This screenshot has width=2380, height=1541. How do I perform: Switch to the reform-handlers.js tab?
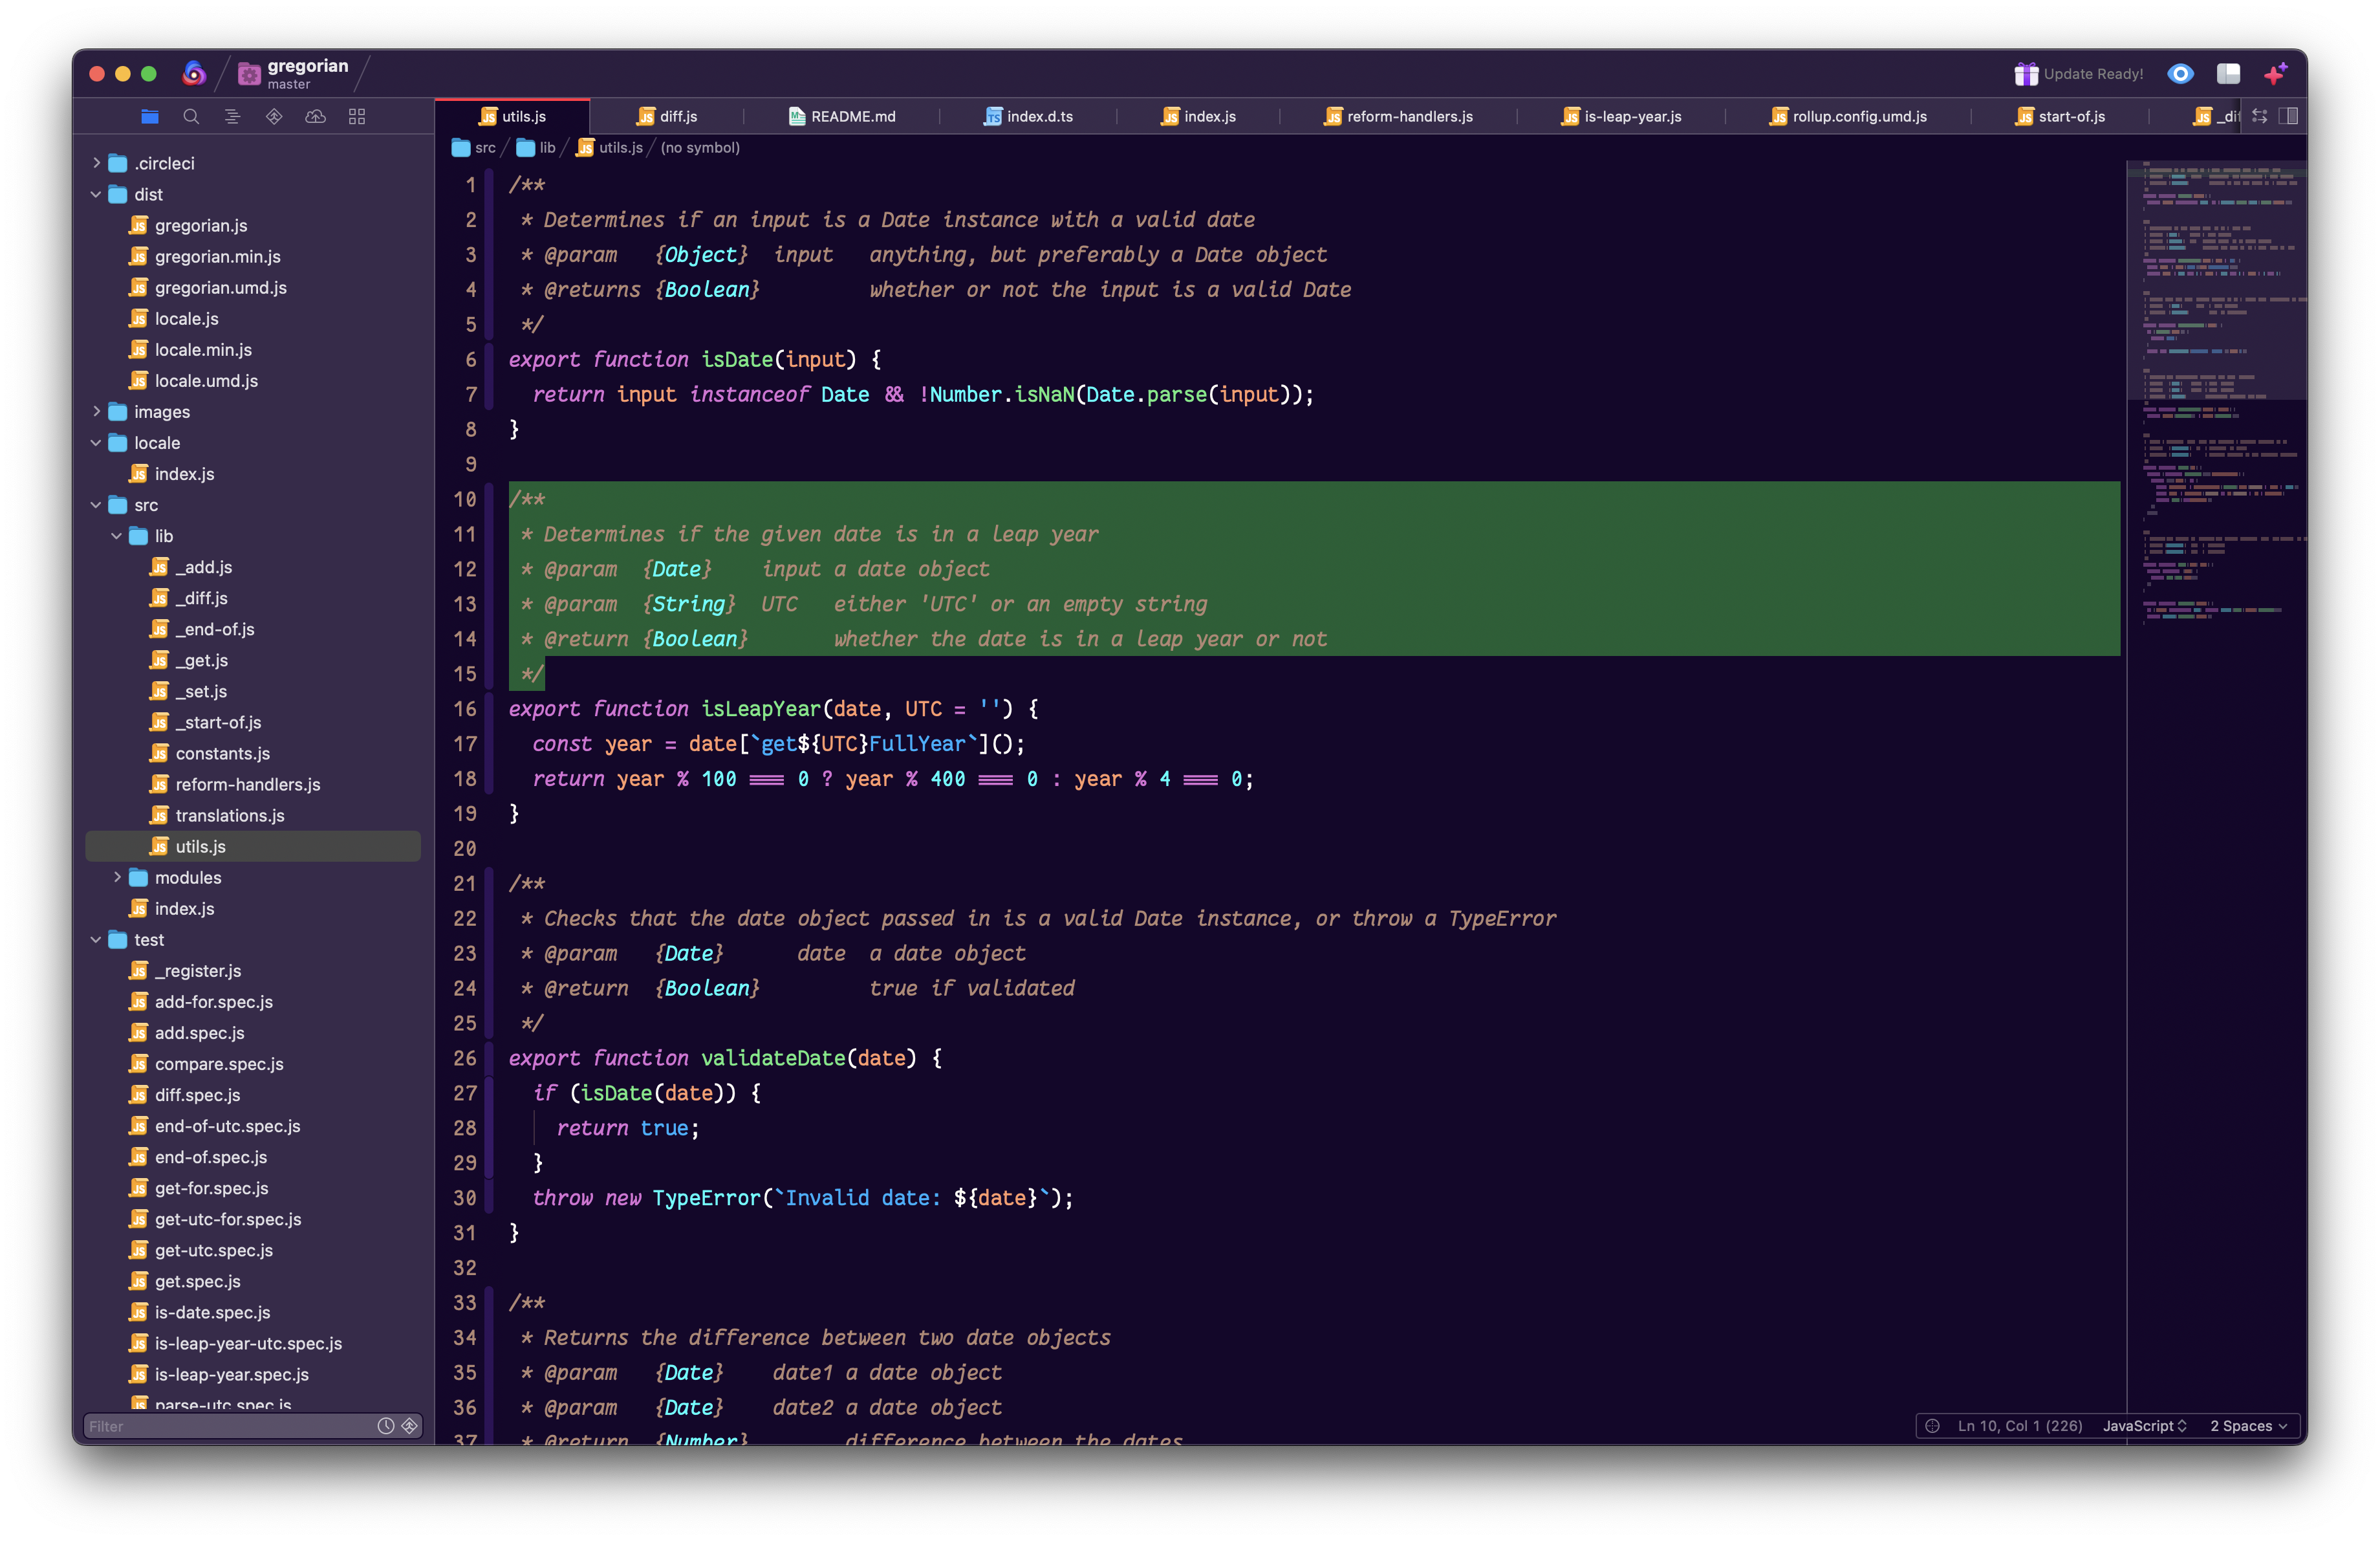[1408, 117]
